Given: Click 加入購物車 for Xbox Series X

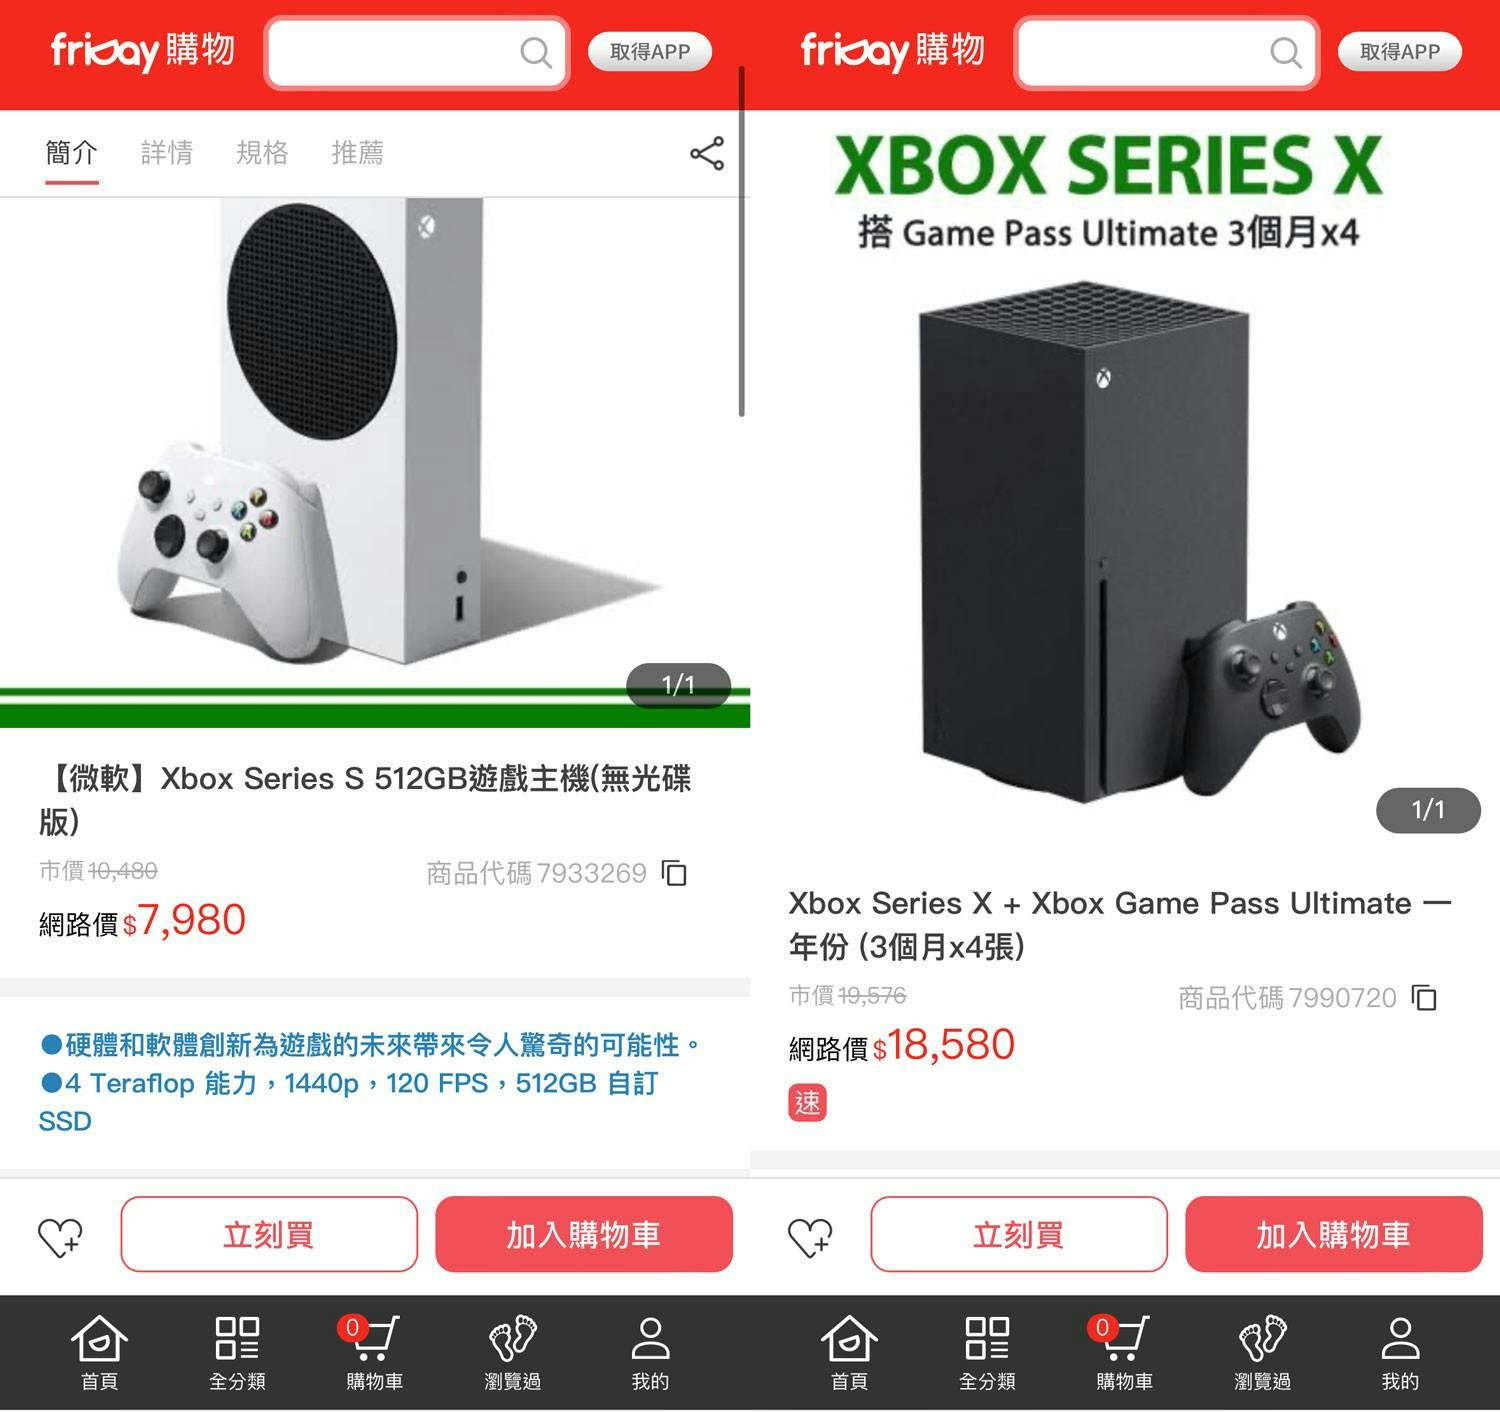Looking at the screenshot, I should click(x=1334, y=1234).
